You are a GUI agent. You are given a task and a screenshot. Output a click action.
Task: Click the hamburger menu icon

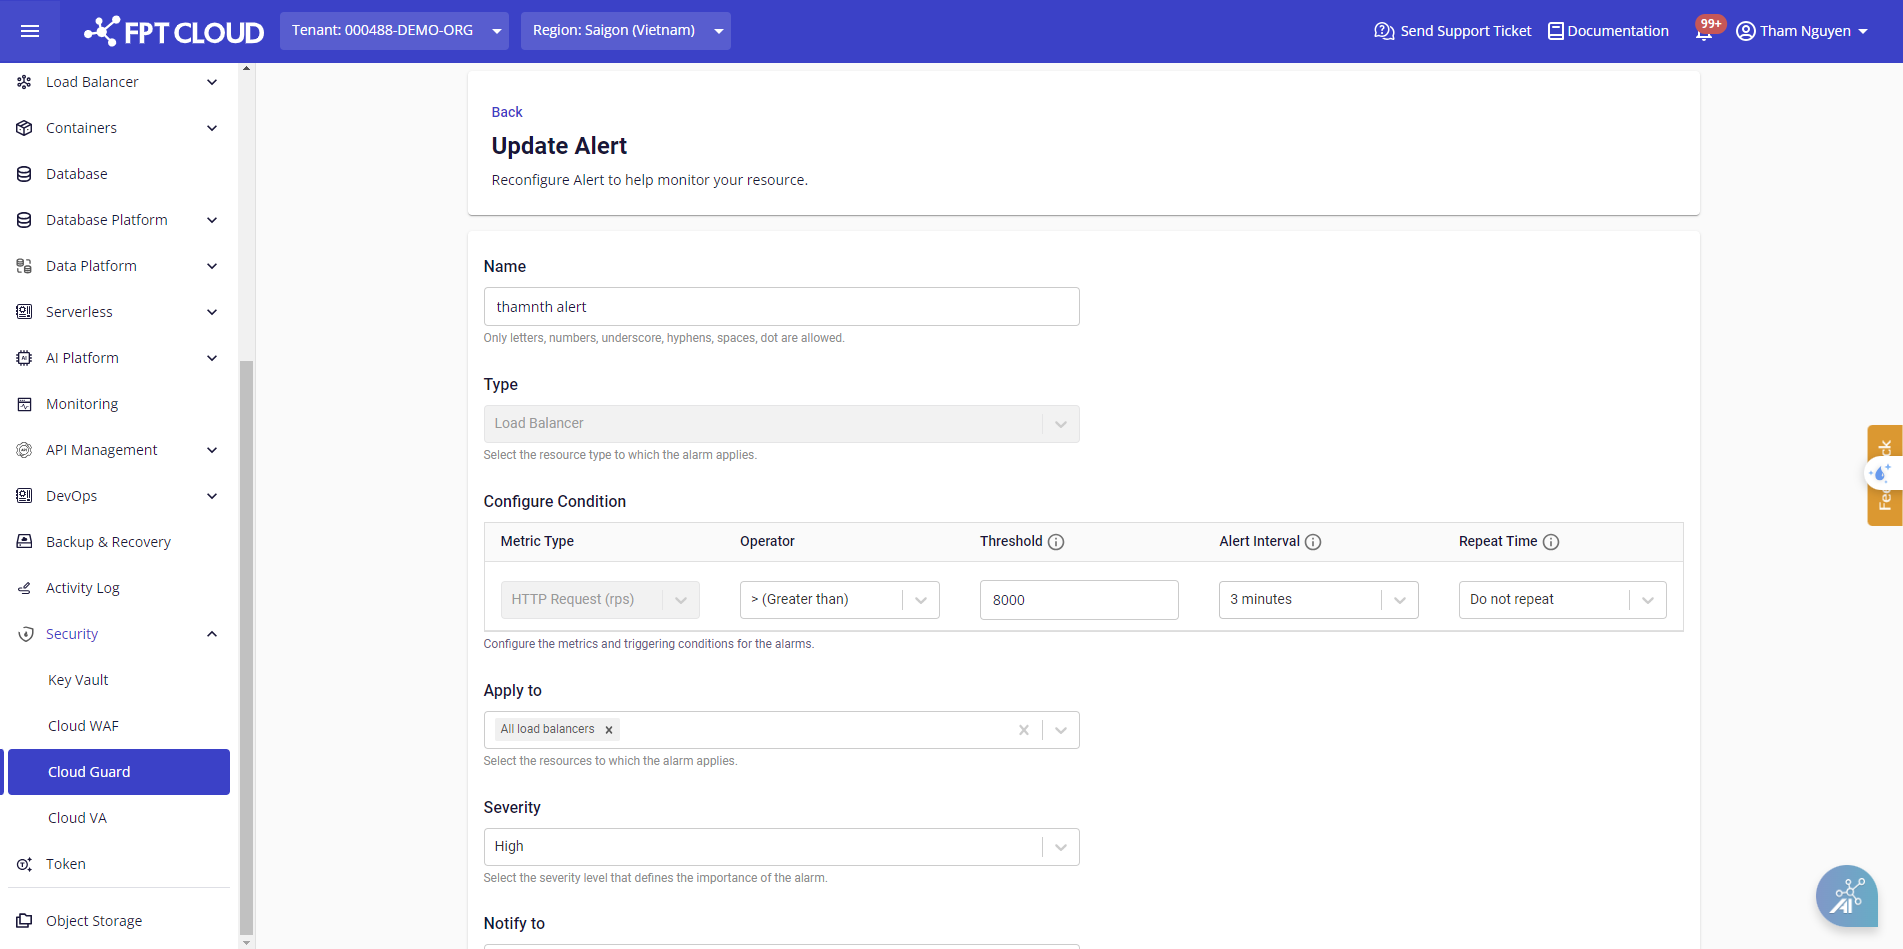pyautogui.click(x=30, y=31)
